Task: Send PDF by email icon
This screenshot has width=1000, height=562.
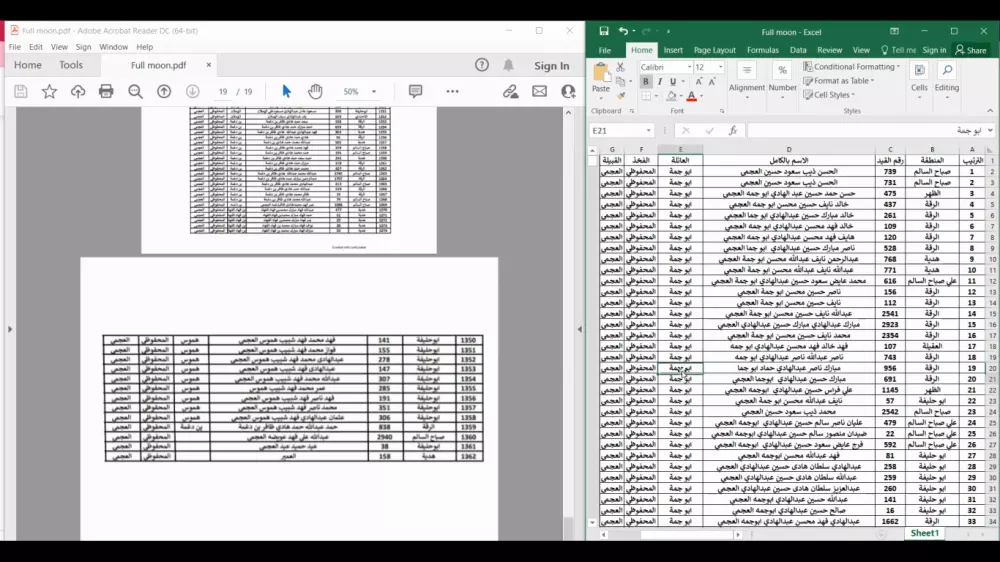Action: (x=540, y=91)
